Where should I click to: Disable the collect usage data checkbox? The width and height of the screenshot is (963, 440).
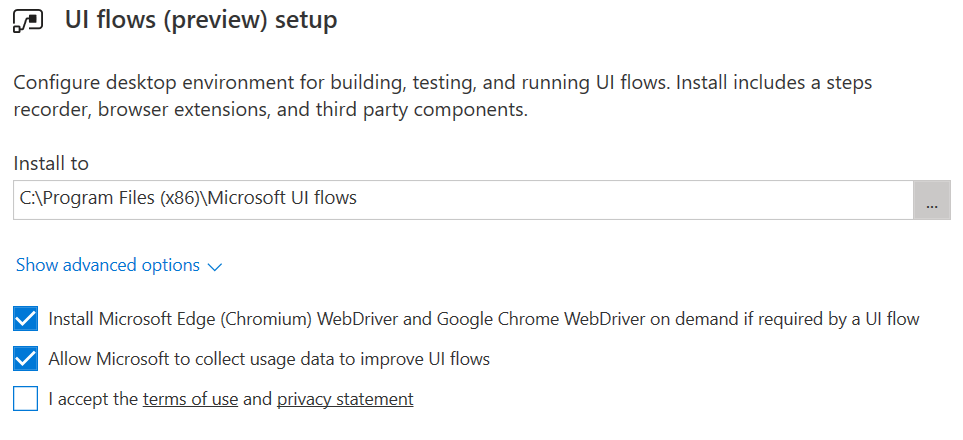coord(25,358)
